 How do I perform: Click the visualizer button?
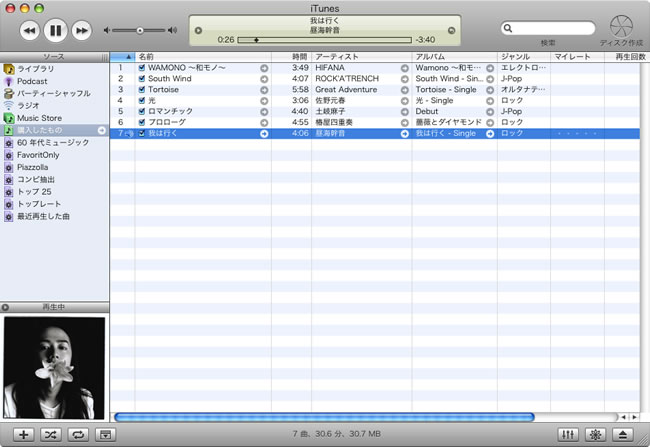(x=595, y=435)
